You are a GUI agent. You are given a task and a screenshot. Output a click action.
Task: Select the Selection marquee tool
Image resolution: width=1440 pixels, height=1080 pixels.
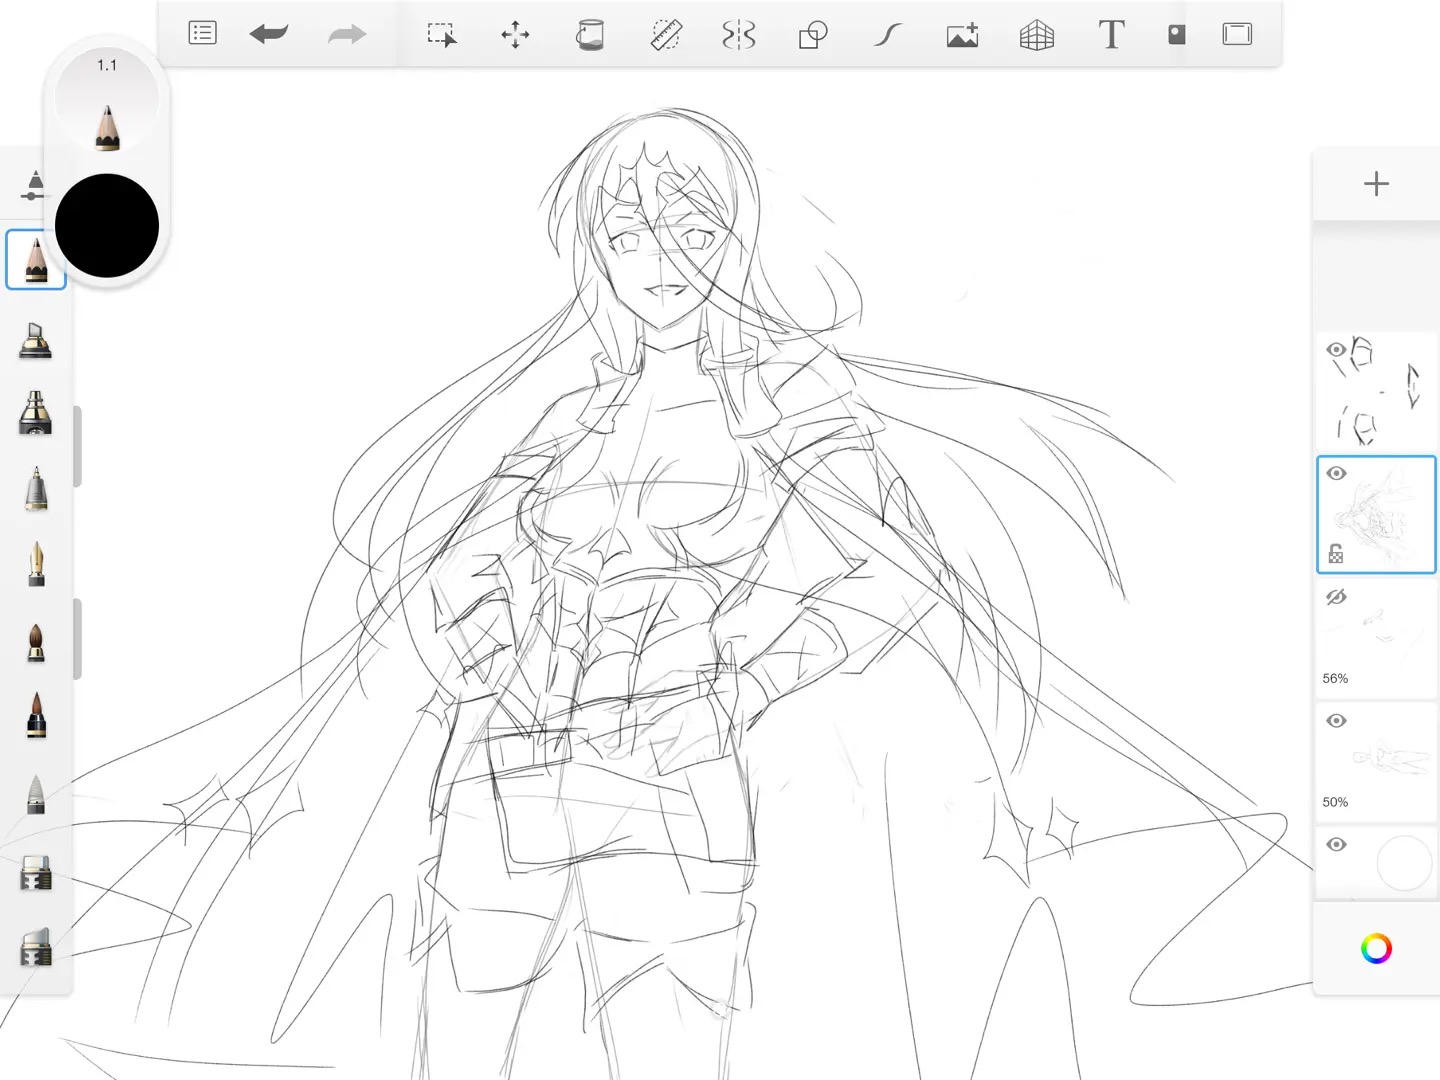click(441, 35)
